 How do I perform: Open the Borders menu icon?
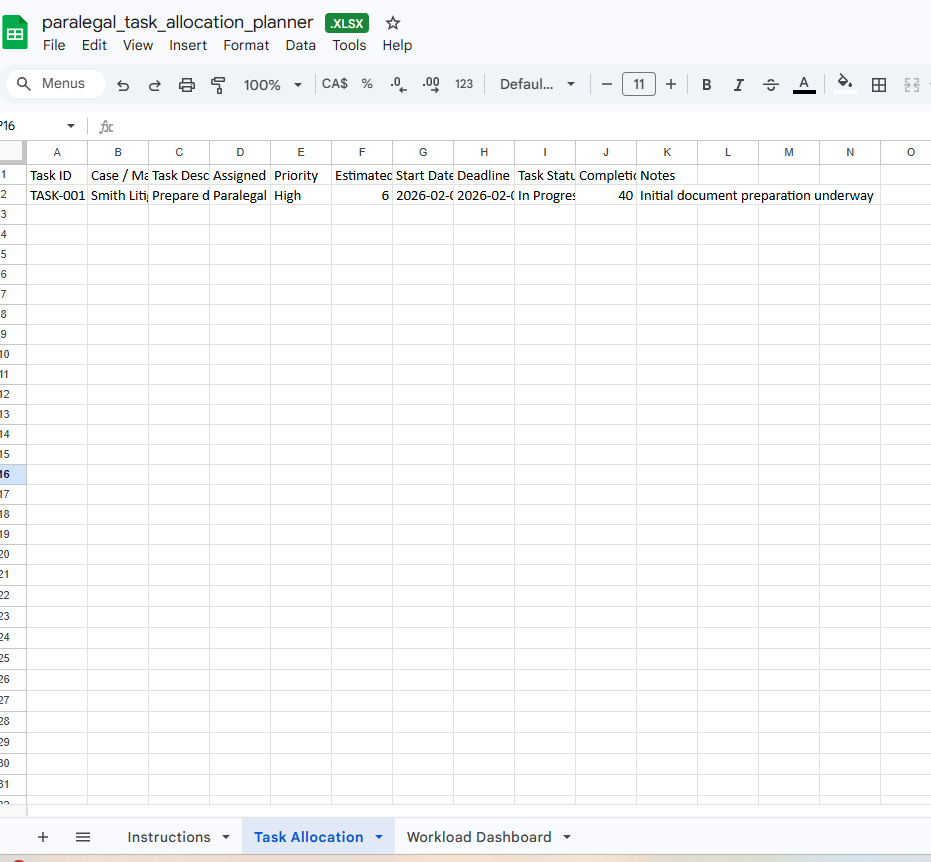click(x=878, y=84)
